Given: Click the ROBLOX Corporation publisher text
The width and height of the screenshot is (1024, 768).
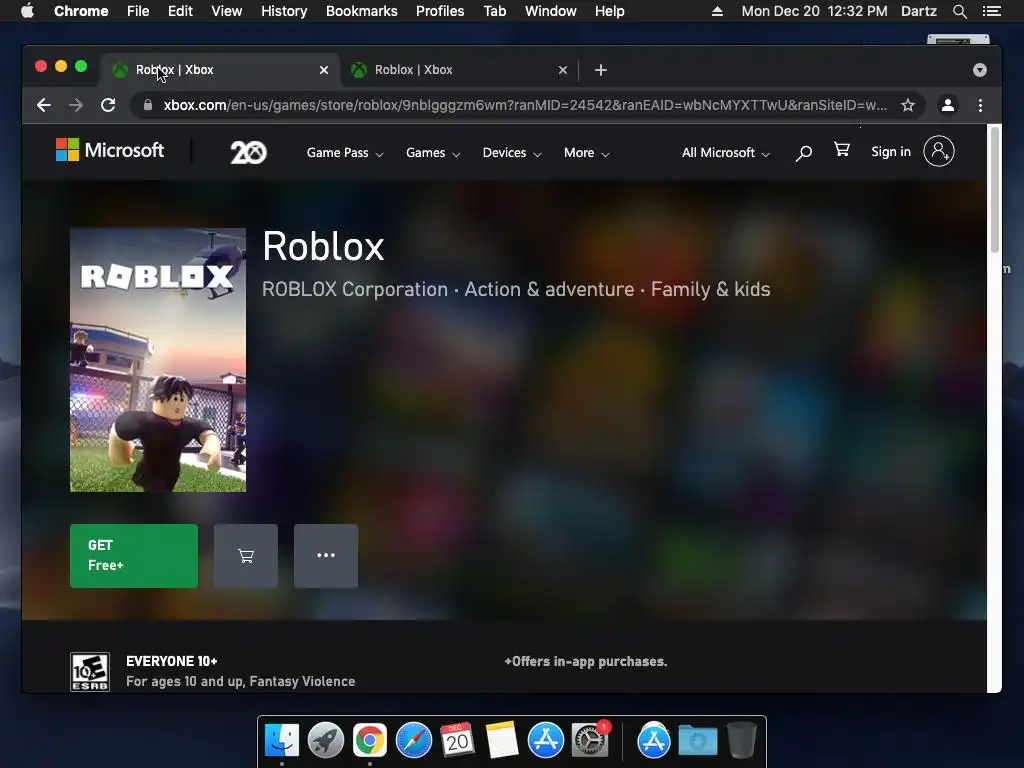Looking at the screenshot, I should (355, 289).
